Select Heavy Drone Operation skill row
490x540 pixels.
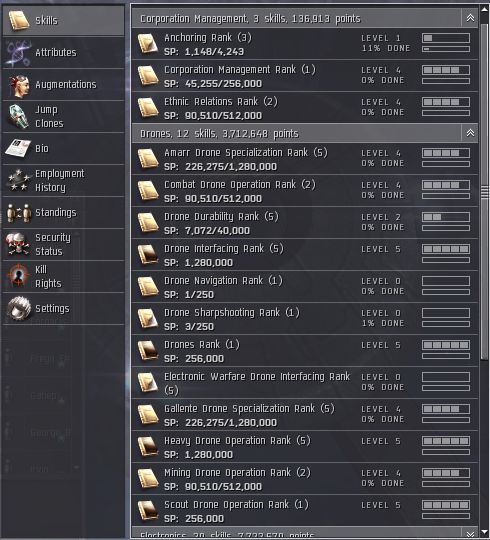(x=305, y=447)
